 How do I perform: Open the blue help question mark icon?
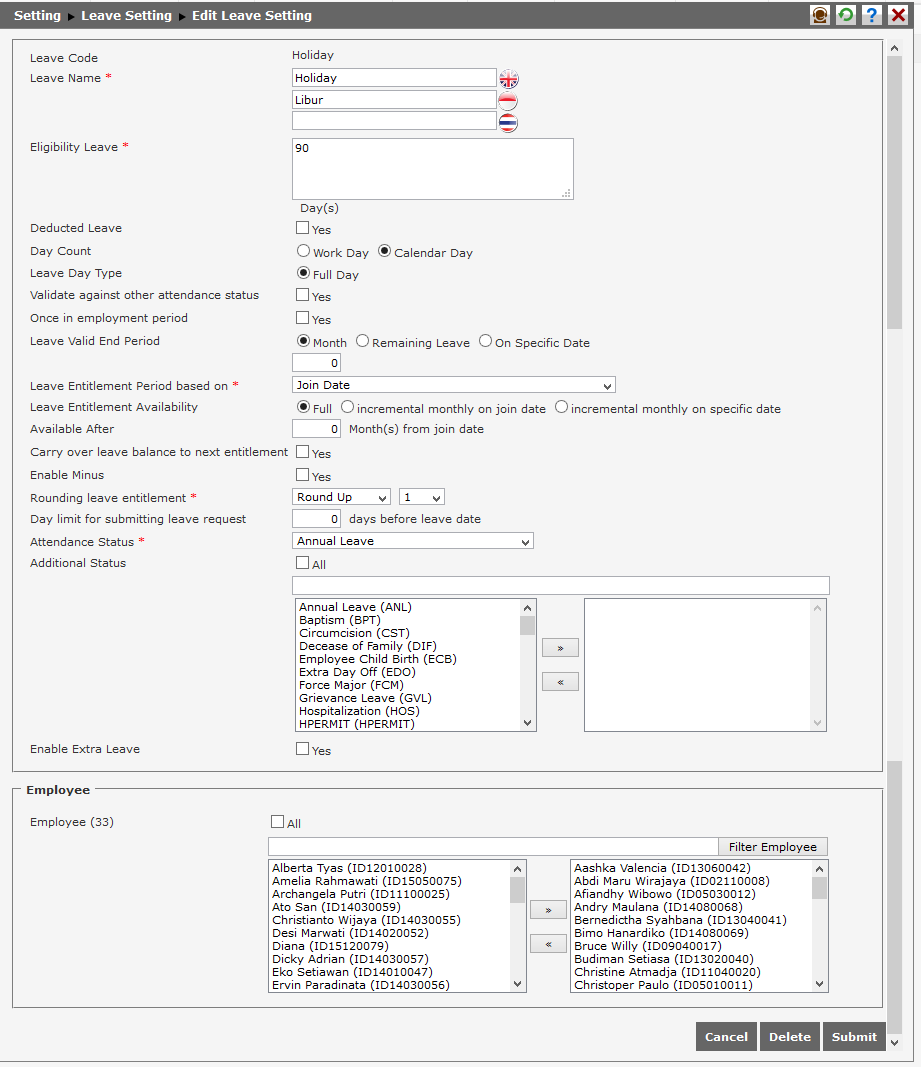coord(870,14)
